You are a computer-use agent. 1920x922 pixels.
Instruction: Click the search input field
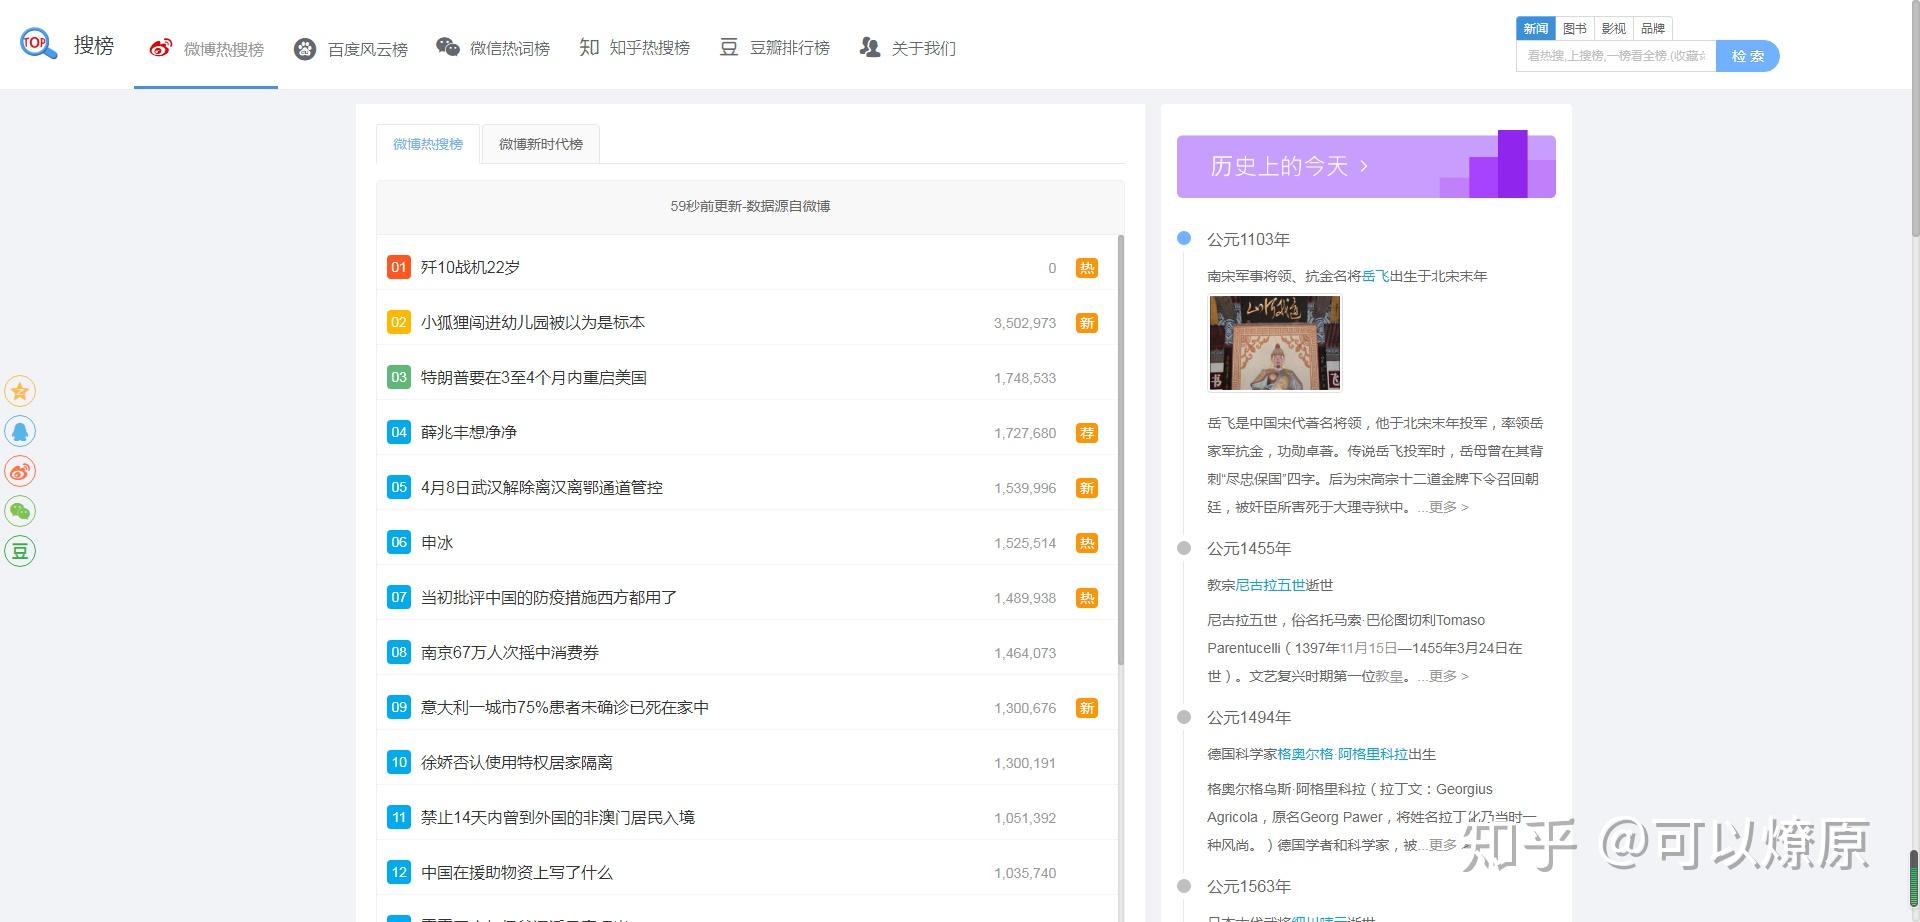point(1616,56)
